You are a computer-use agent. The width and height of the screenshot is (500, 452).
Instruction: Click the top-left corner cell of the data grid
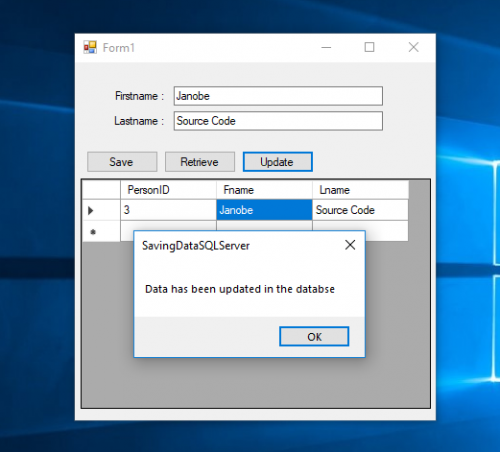pos(101,190)
